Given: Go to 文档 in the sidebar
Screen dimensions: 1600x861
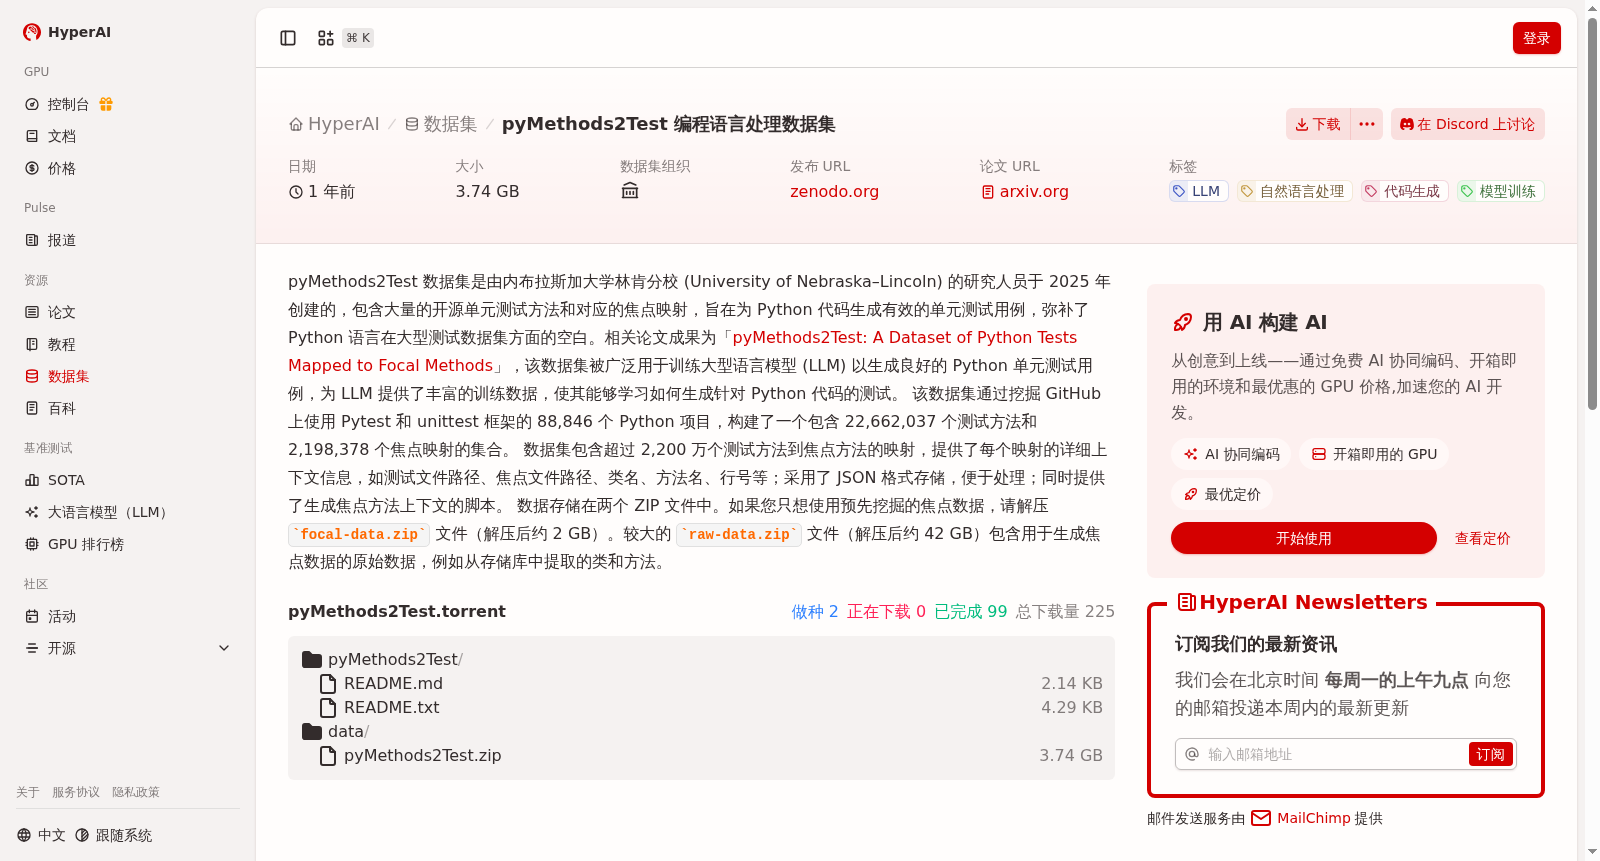Looking at the screenshot, I should (62, 136).
